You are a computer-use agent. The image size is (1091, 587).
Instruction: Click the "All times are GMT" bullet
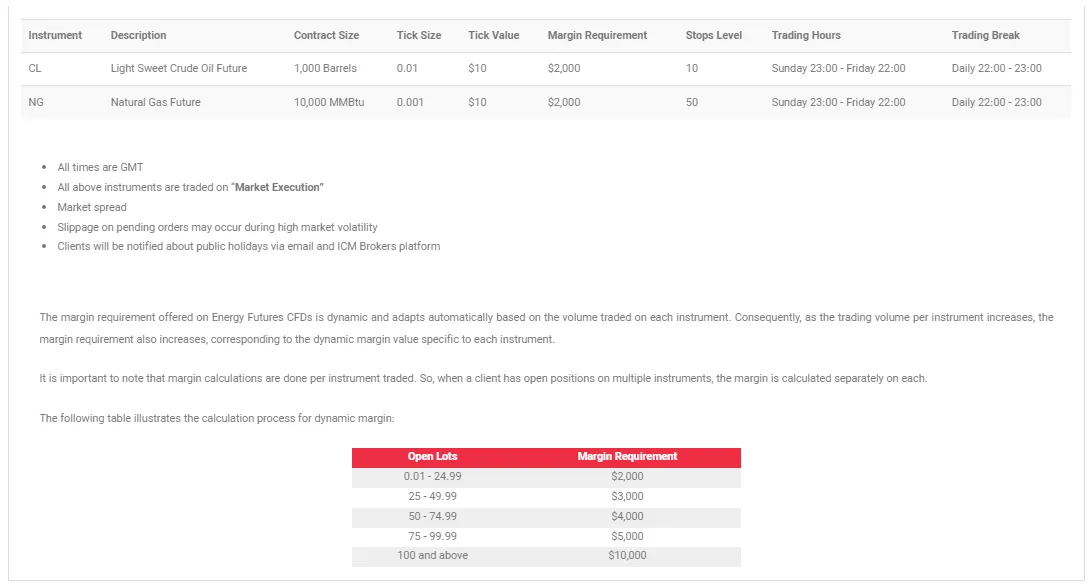pyautogui.click(x=100, y=167)
